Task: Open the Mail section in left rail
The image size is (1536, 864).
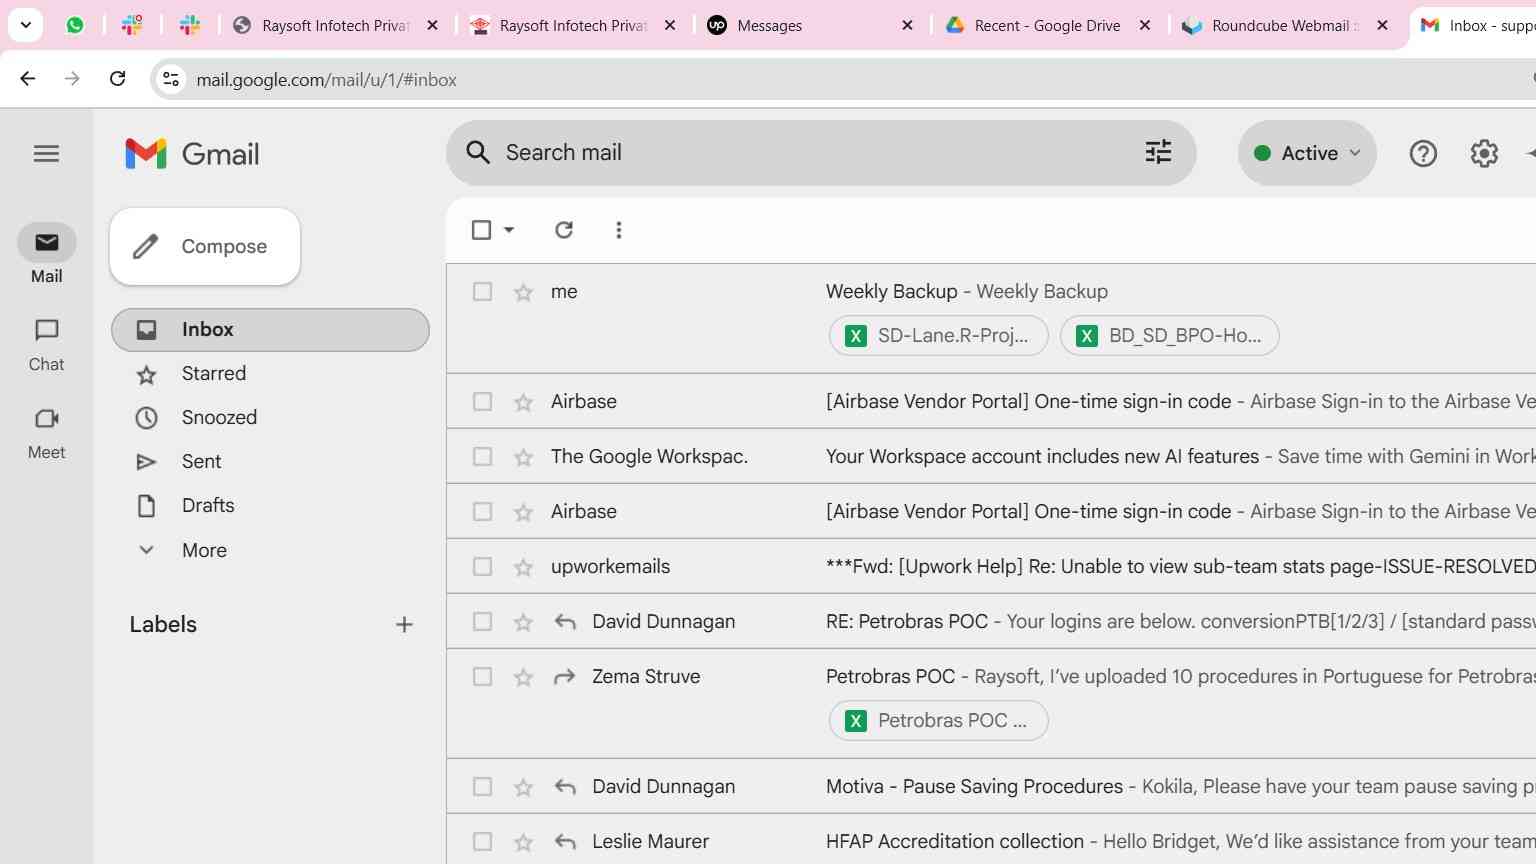Action: click(46, 254)
